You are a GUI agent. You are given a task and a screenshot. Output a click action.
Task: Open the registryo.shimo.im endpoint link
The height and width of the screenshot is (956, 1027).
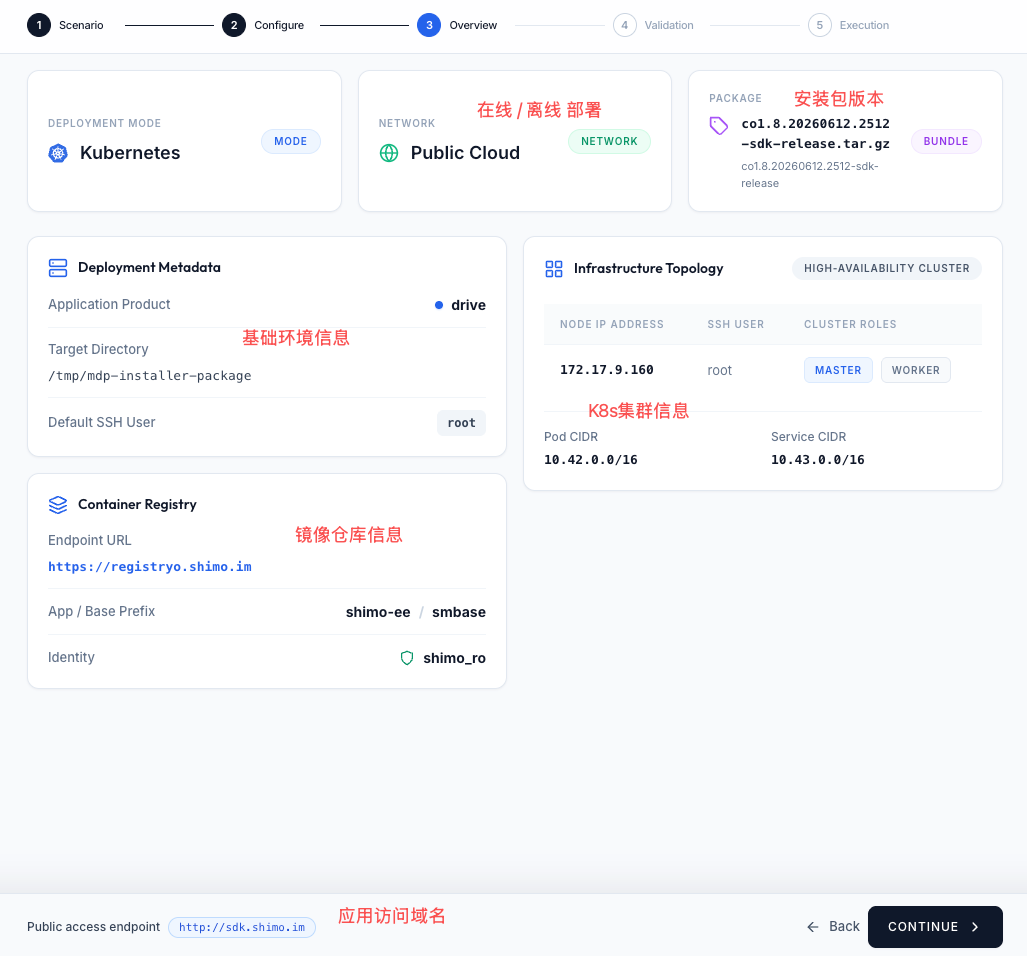(x=150, y=567)
